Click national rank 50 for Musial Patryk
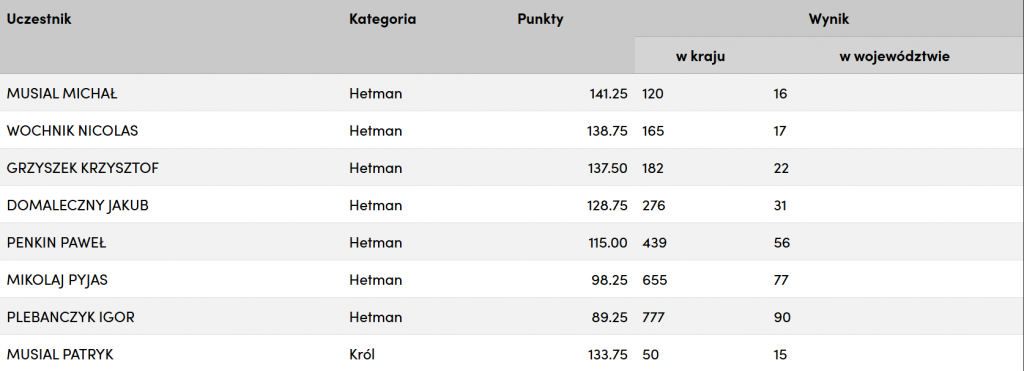 click(650, 355)
